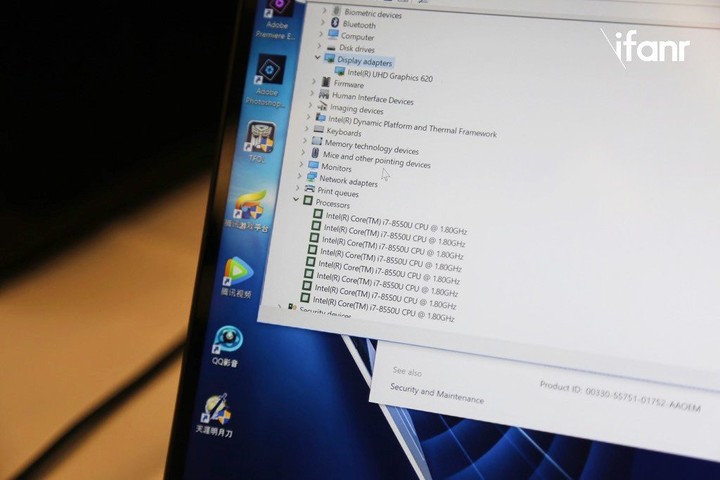720x480 pixels.
Task: Click the Human Interface Devices icon
Action: pos(324,95)
